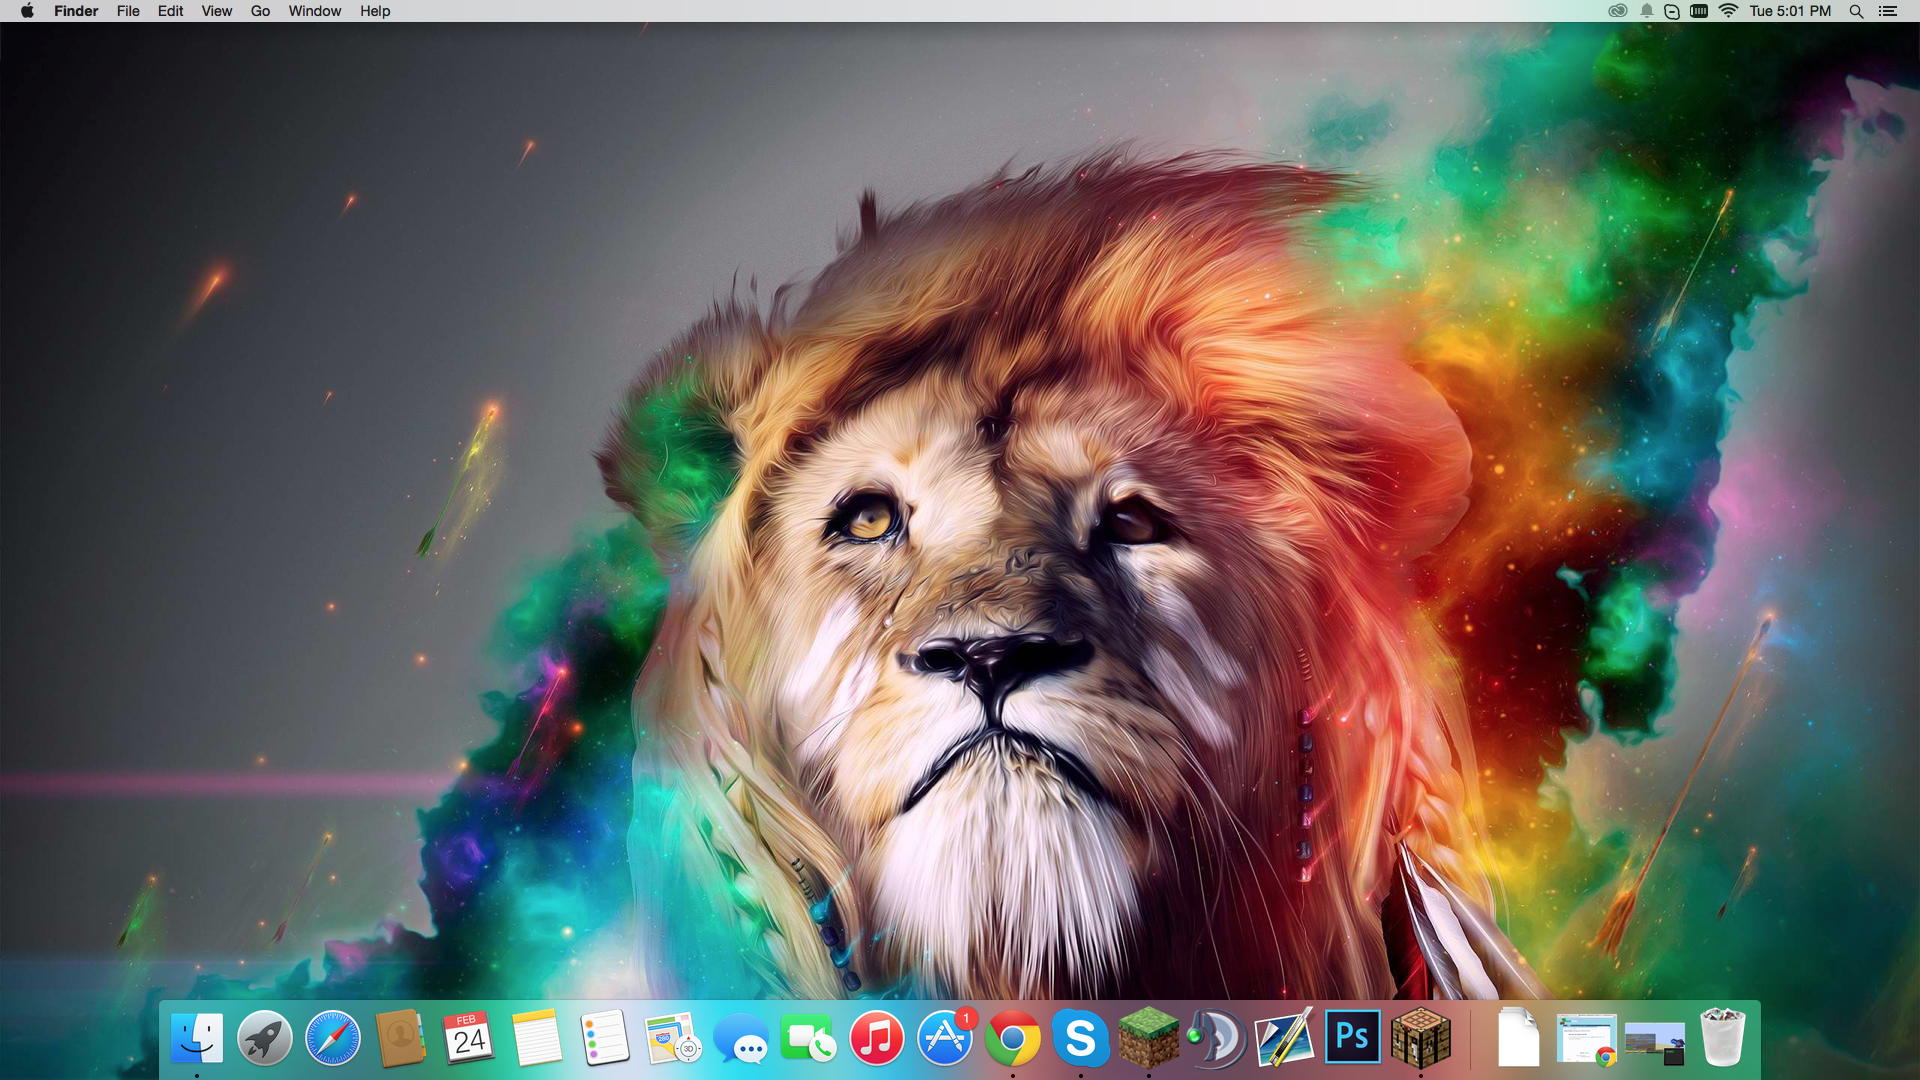Open Skype status menu bar icon

[x=1672, y=11]
